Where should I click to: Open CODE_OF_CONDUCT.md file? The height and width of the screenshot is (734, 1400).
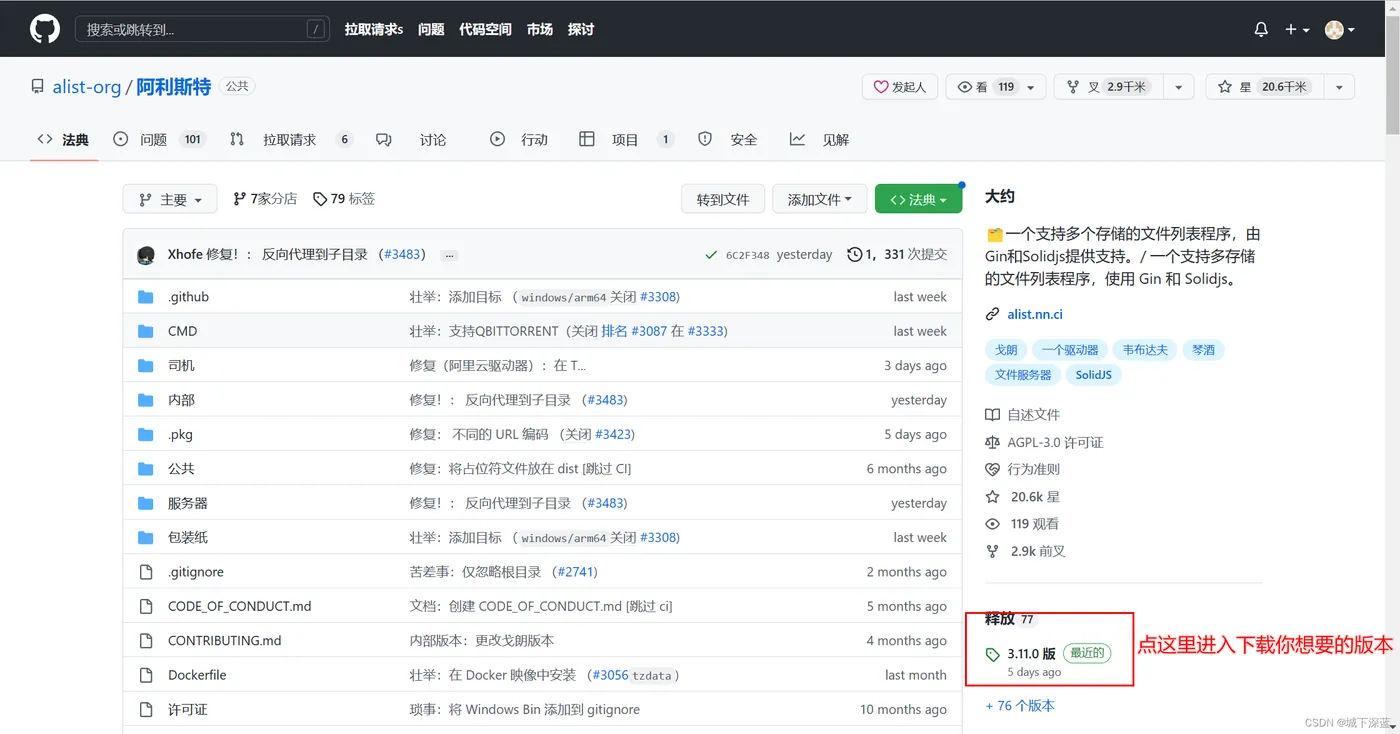pos(240,606)
